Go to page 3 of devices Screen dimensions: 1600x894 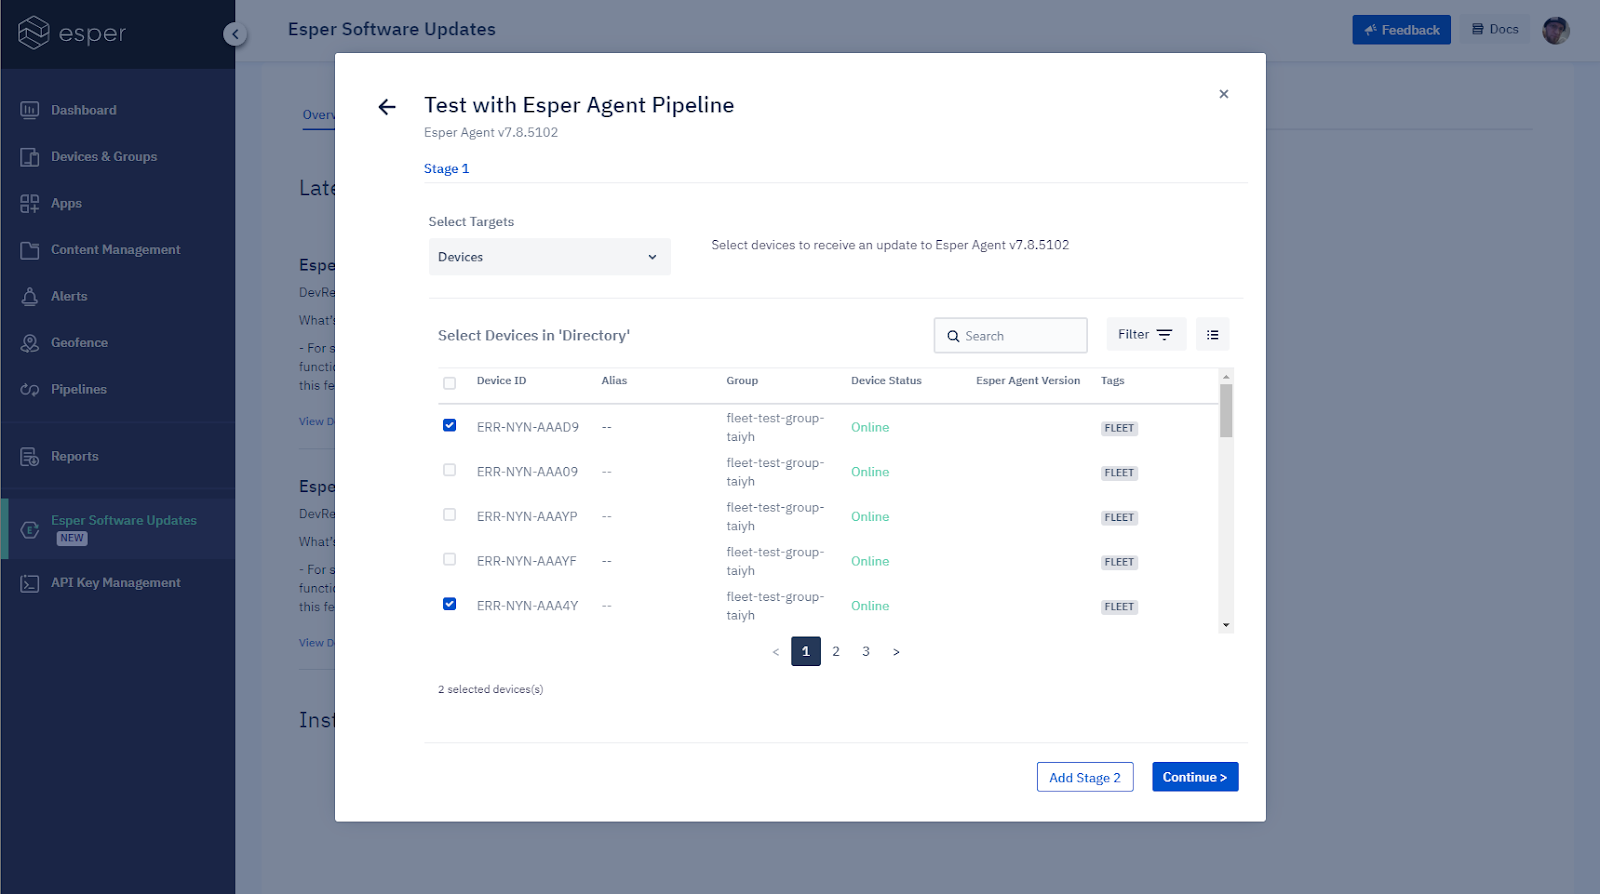pyautogui.click(x=866, y=652)
